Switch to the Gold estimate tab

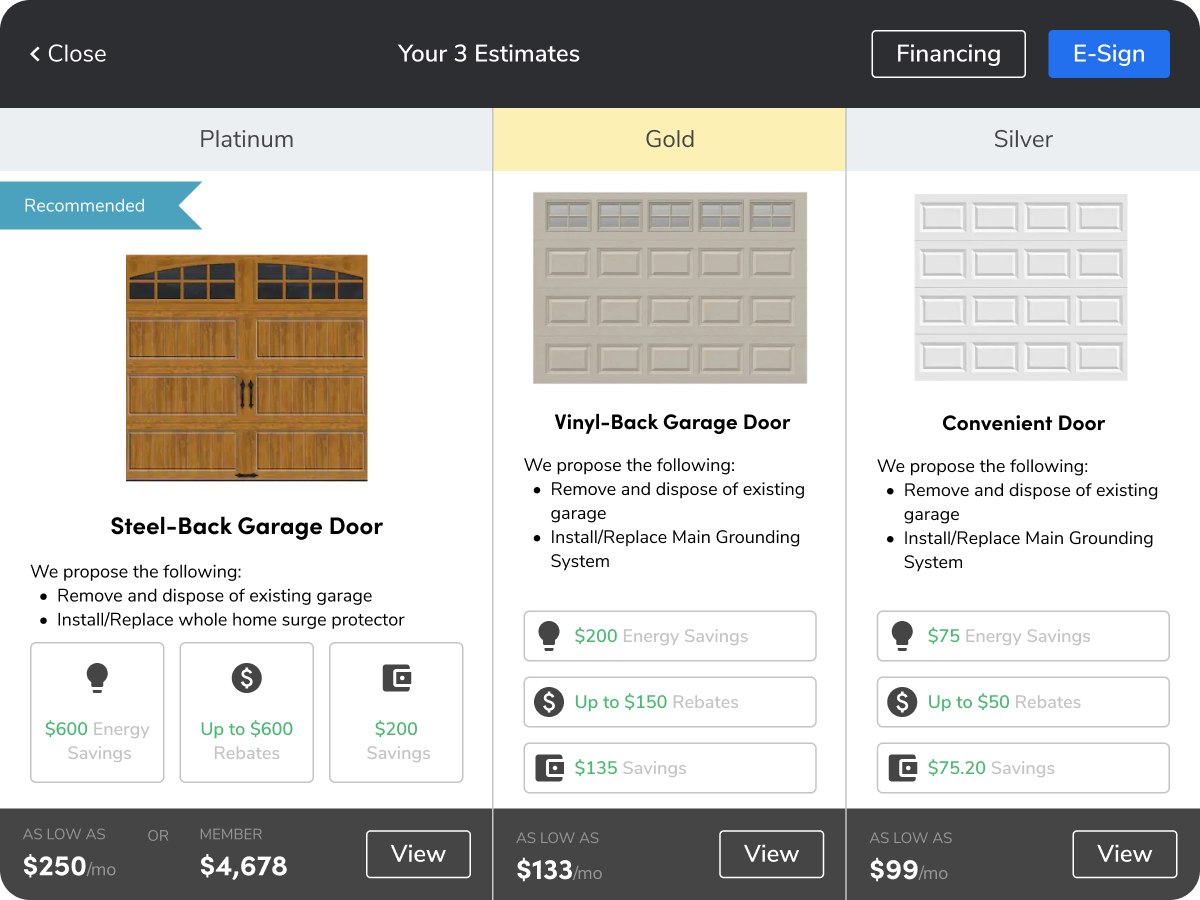669,139
